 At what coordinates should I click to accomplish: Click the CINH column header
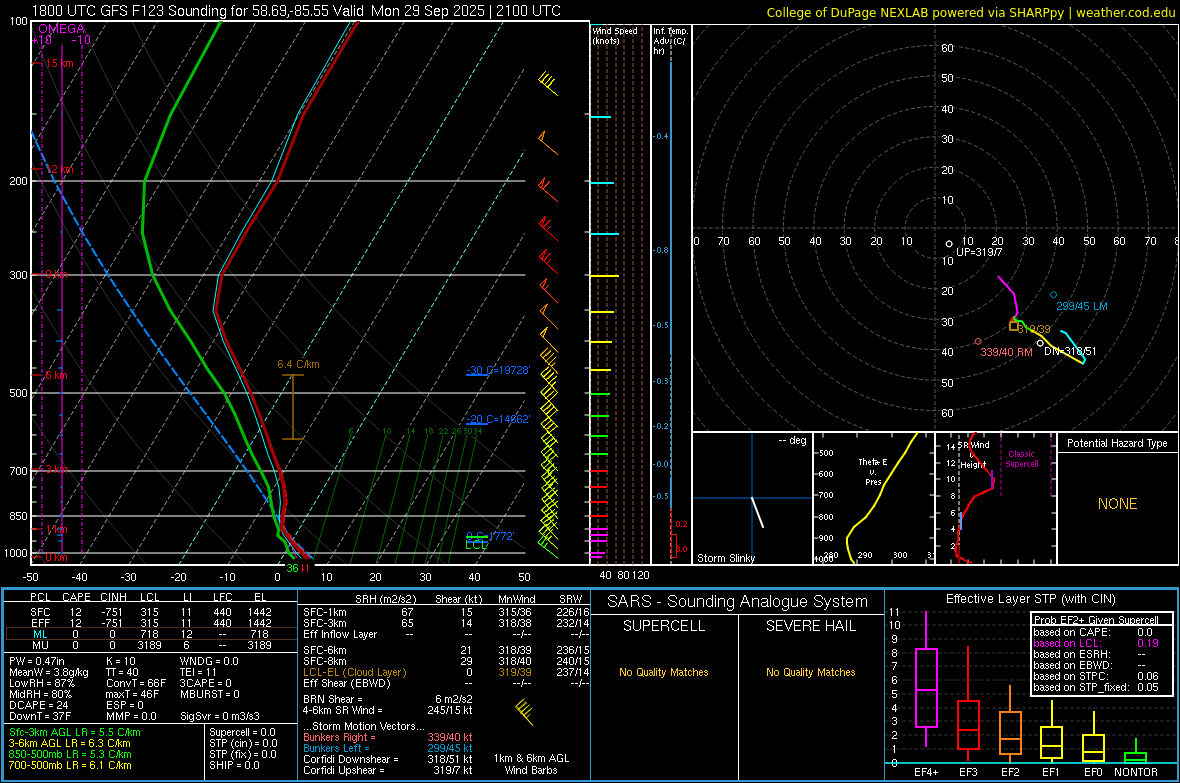pos(113,597)
